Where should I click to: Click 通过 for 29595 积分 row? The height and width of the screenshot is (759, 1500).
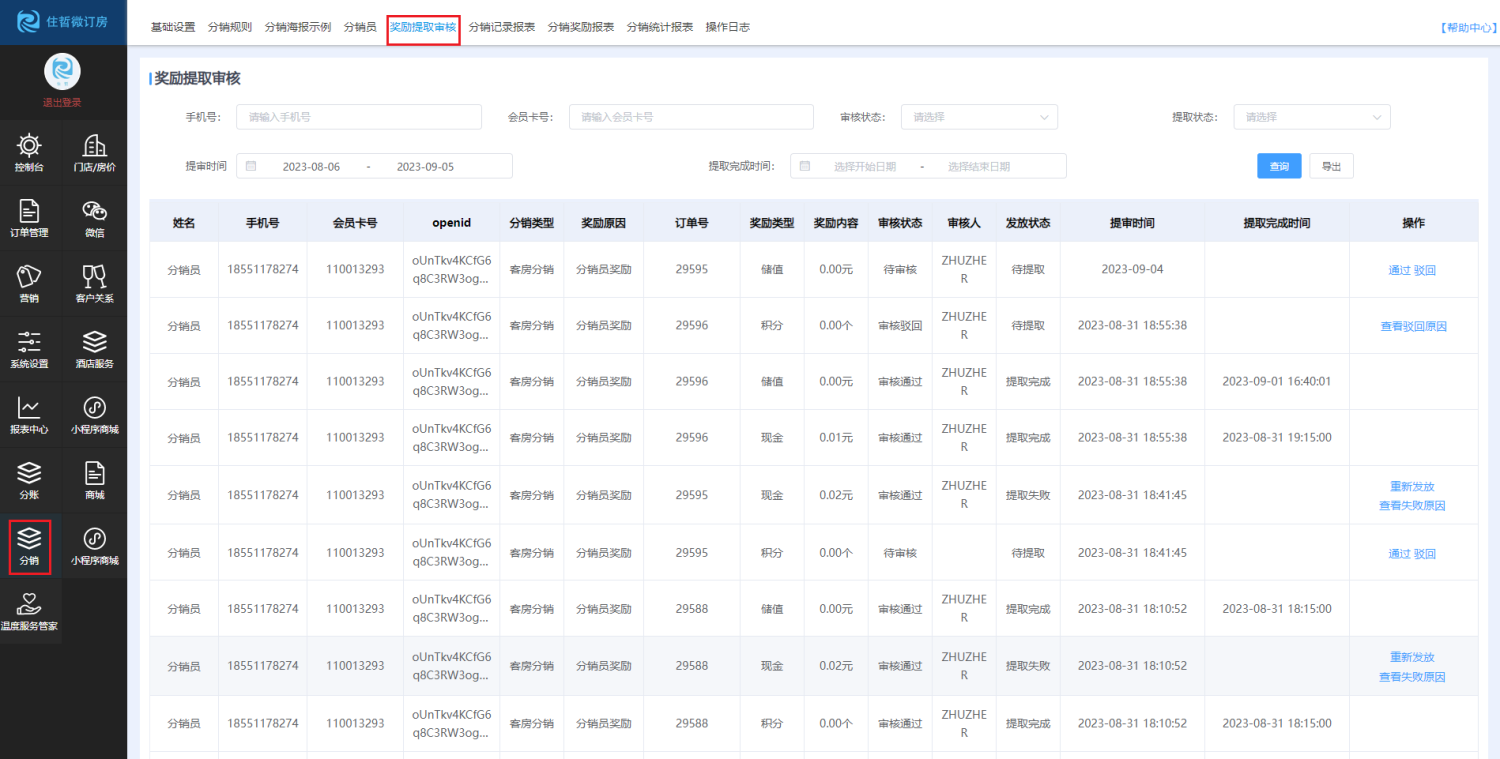pos(1399,553)
